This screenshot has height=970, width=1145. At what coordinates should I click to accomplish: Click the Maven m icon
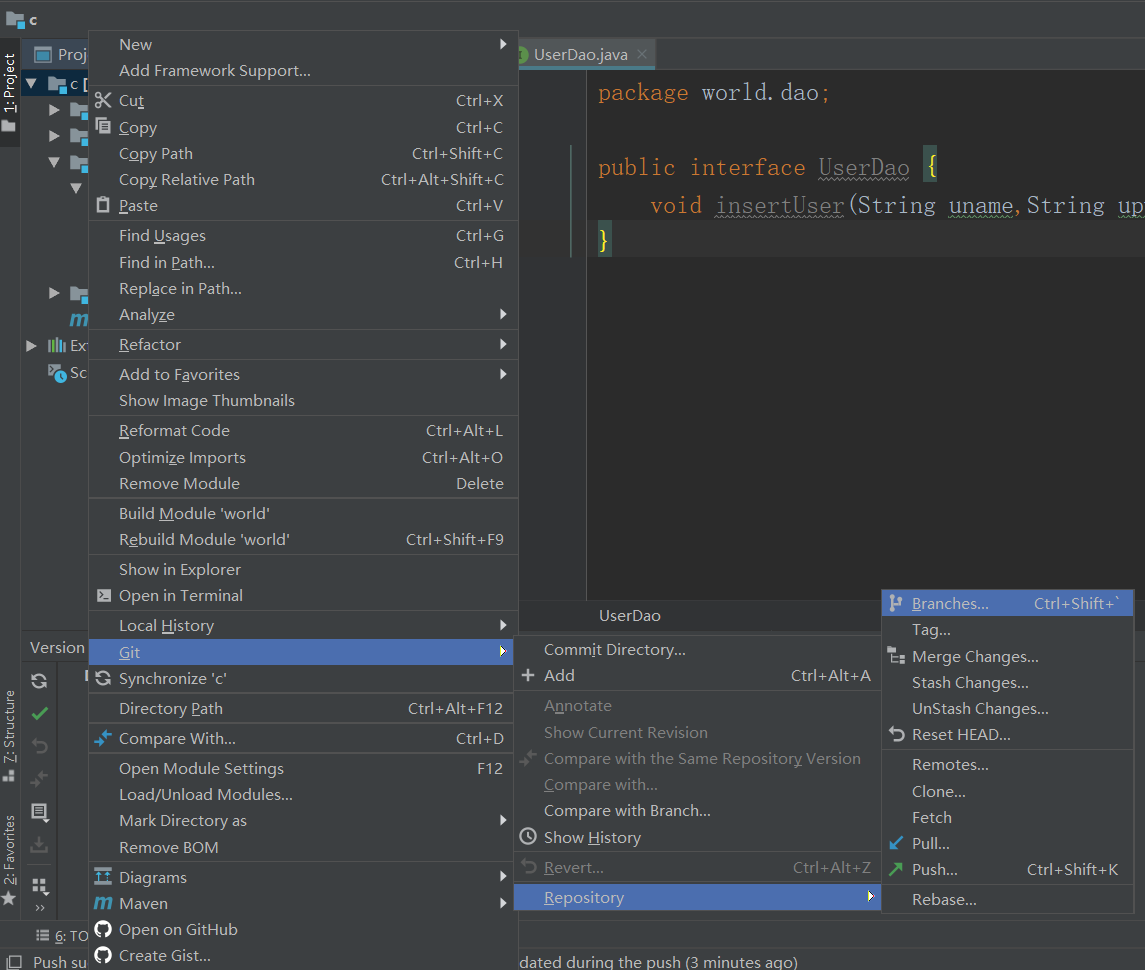pyautogui.click(x=104, y=904)
